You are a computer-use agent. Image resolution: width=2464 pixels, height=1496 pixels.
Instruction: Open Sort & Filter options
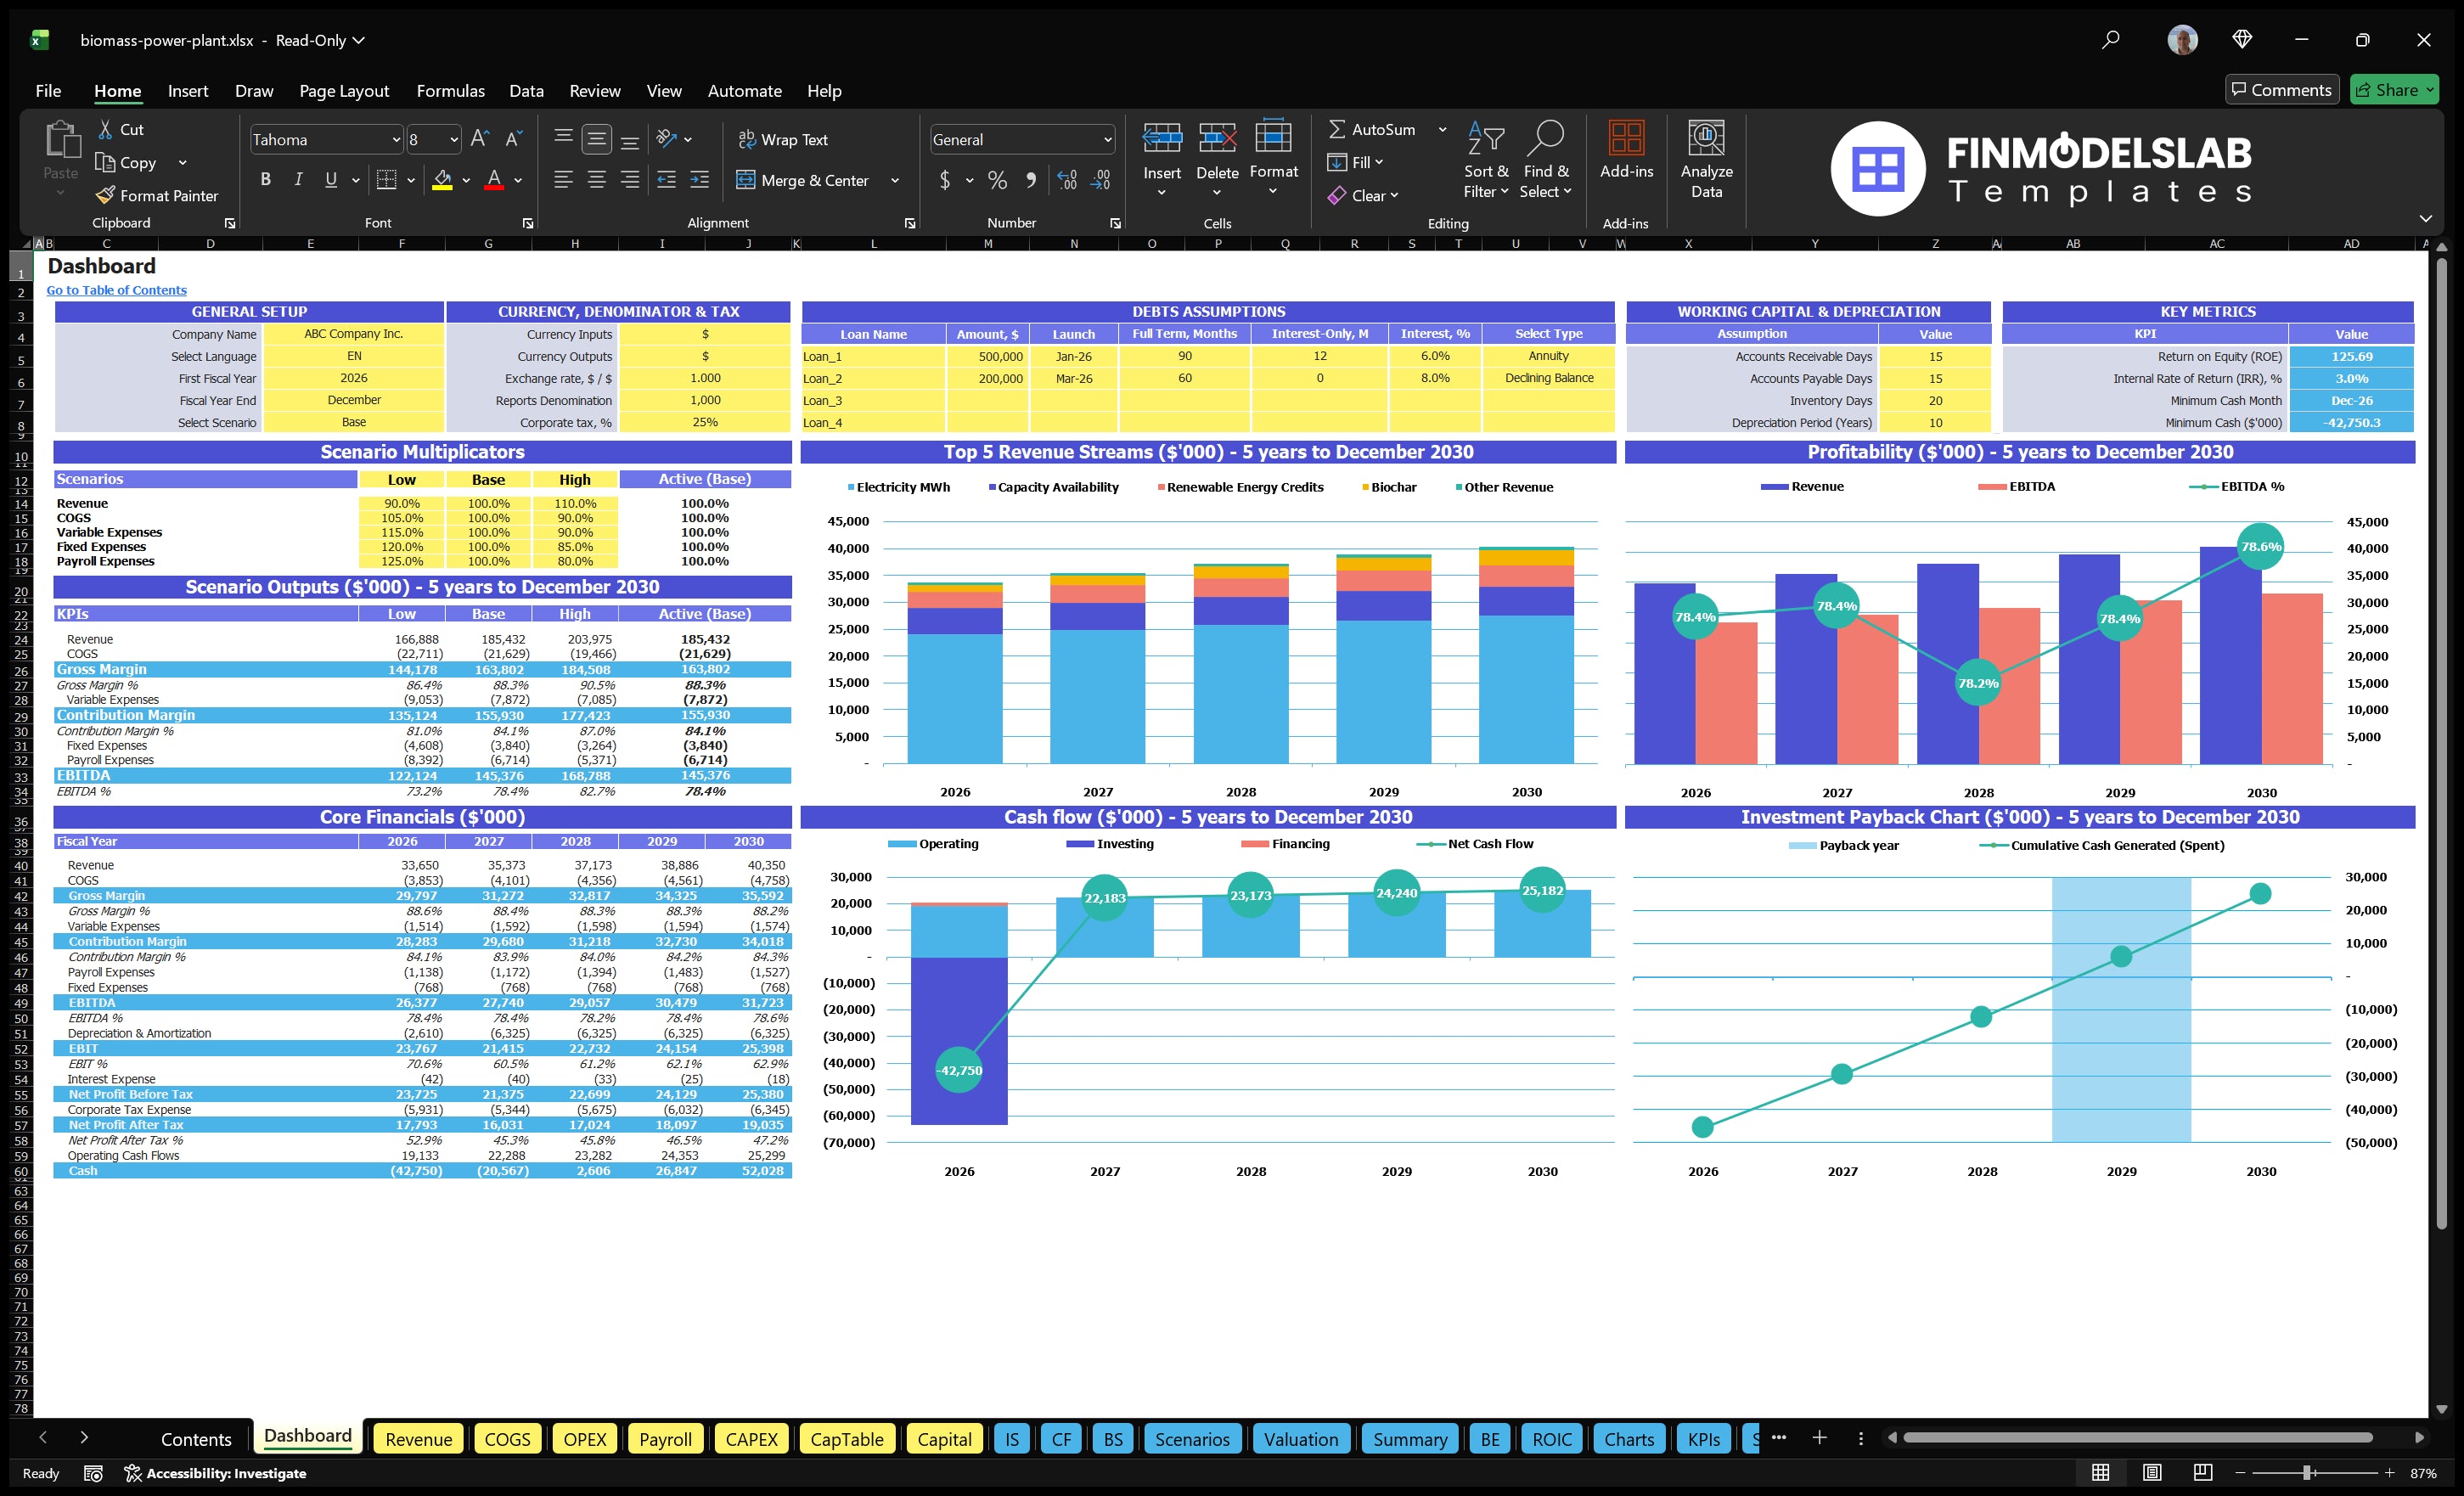1486,160
